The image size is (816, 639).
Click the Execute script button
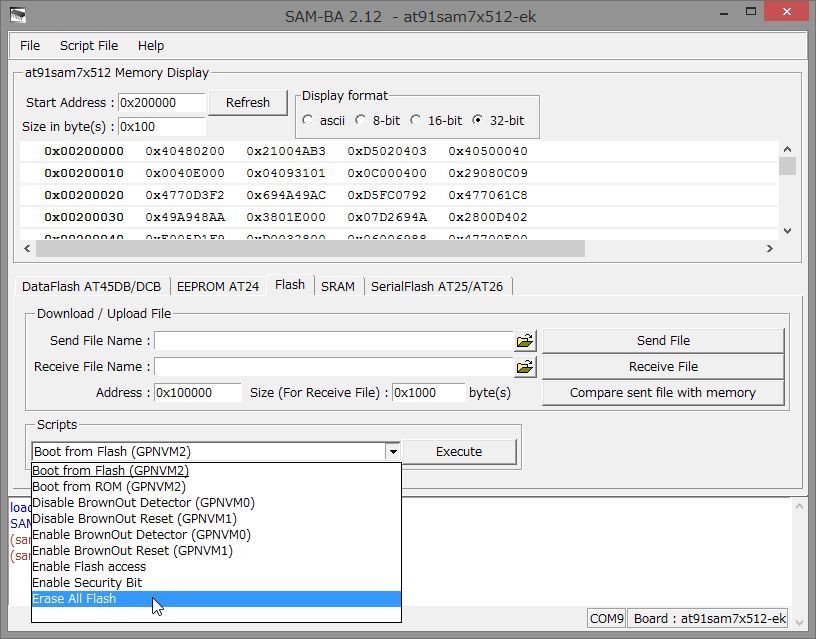coord(459,452)
